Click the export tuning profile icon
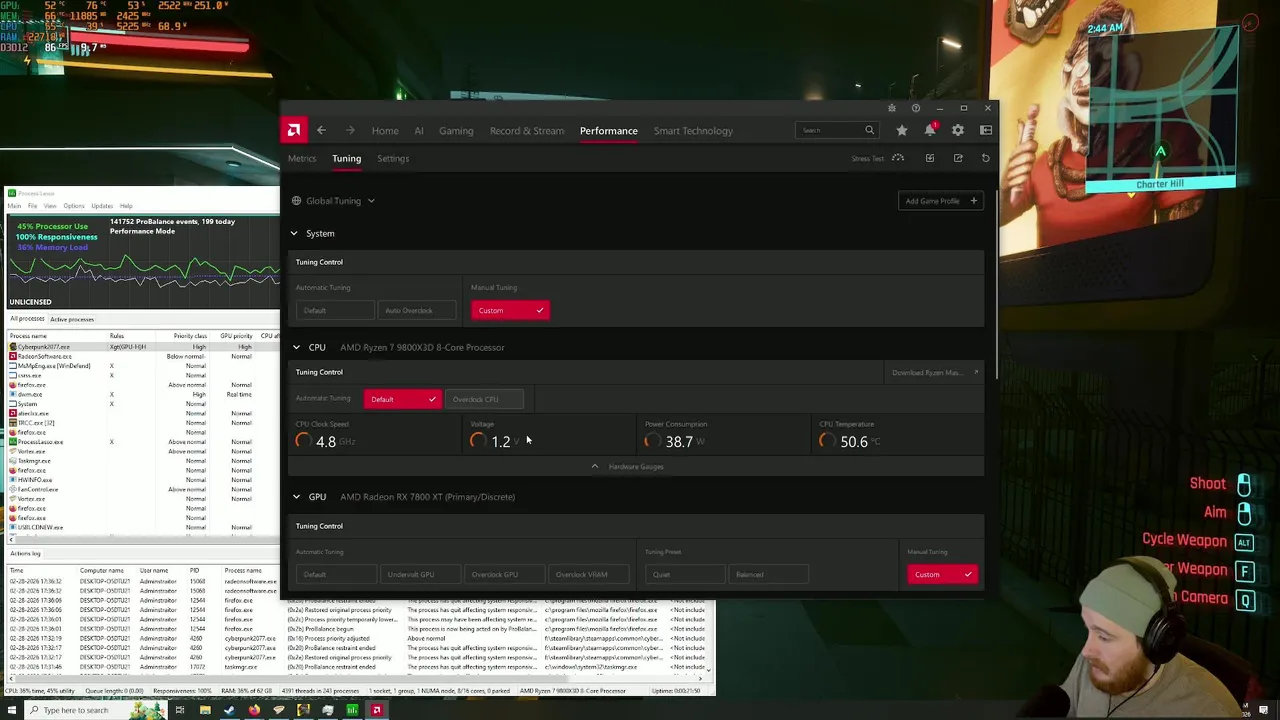Image resolution: width=1280 pixels, height=720 pixels. pos(958,158)
